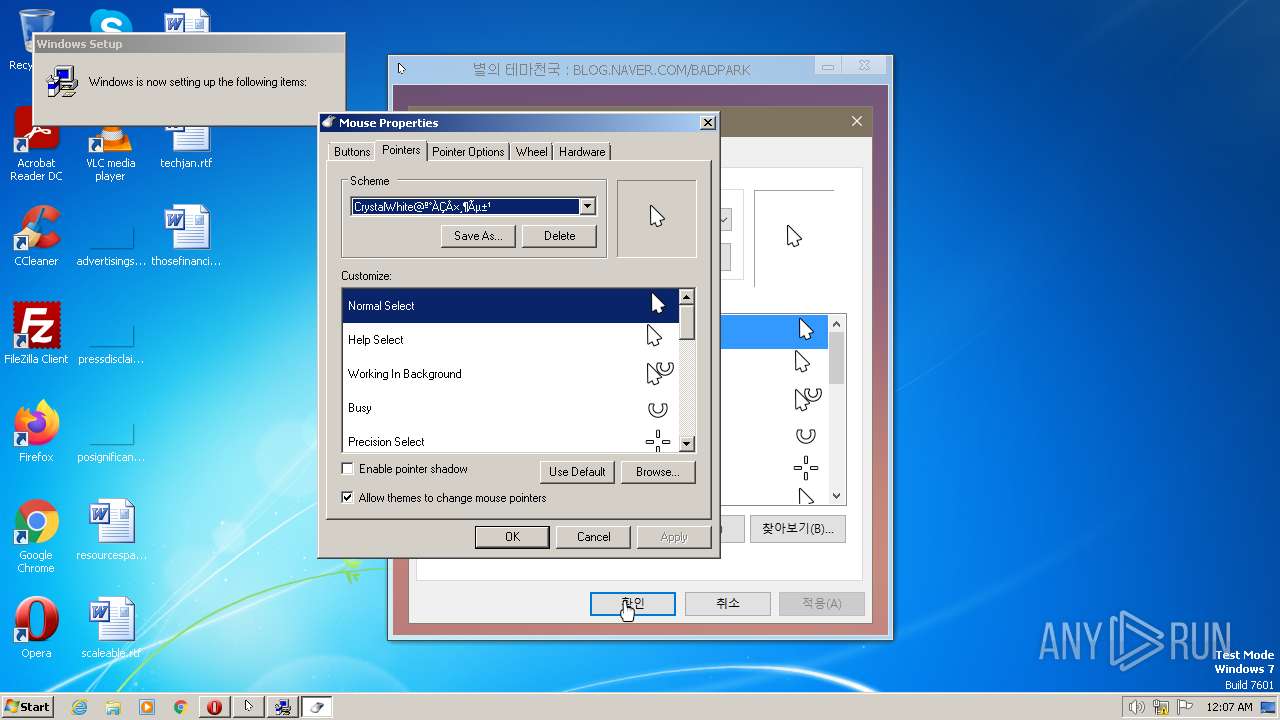The width and height of the screenshot is (1280, 720).
Task: Select Working In Background pointer row
Action: click(510, 374)
